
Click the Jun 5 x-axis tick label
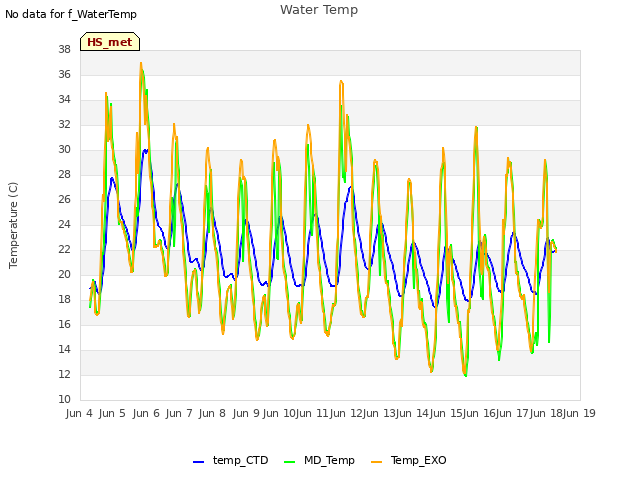112,413
